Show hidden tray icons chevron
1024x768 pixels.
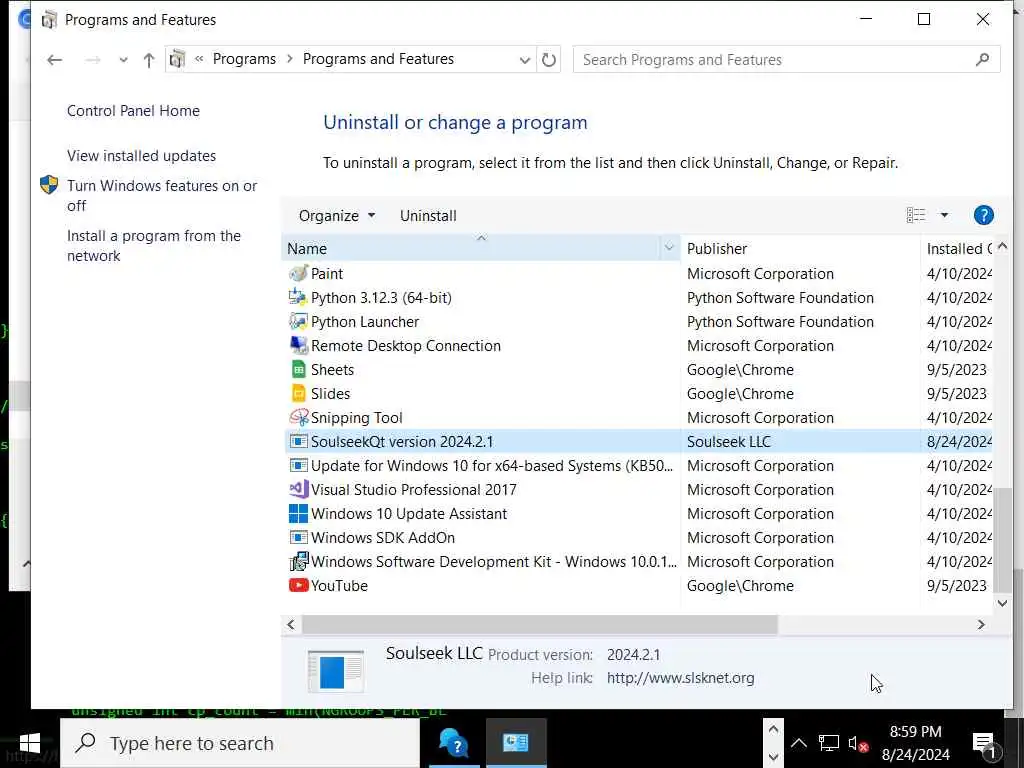pos(799,743)
